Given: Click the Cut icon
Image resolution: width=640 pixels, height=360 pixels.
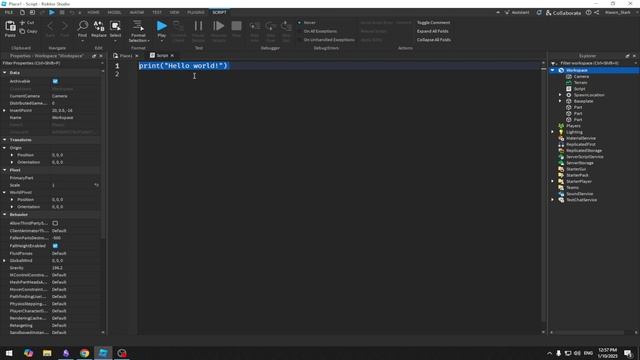Looking at the screenshot, I should point(22,23).
